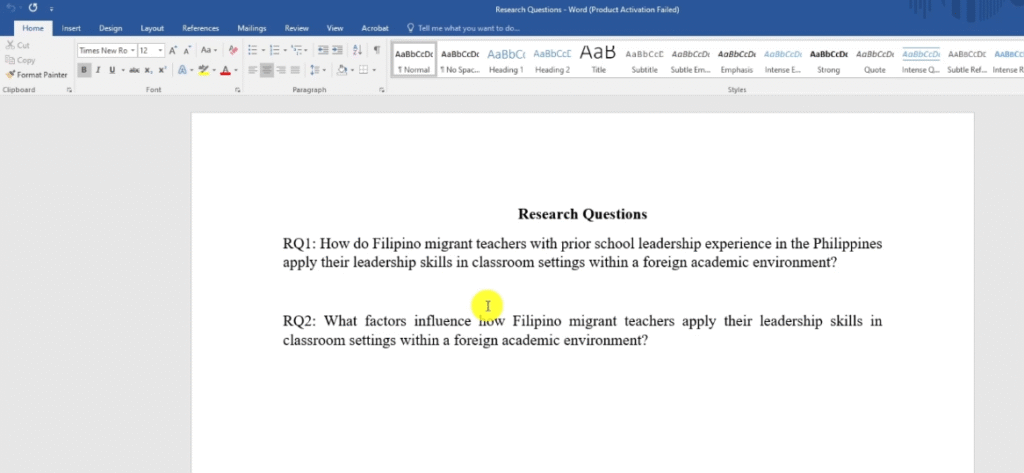Show or hide paragraph marks
The height and width of the screenshot is (473, 1024).
(376, 50)
